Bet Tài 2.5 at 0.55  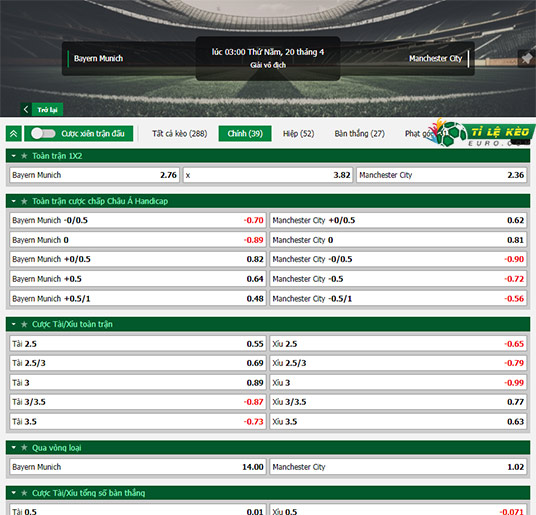point(138,343)
